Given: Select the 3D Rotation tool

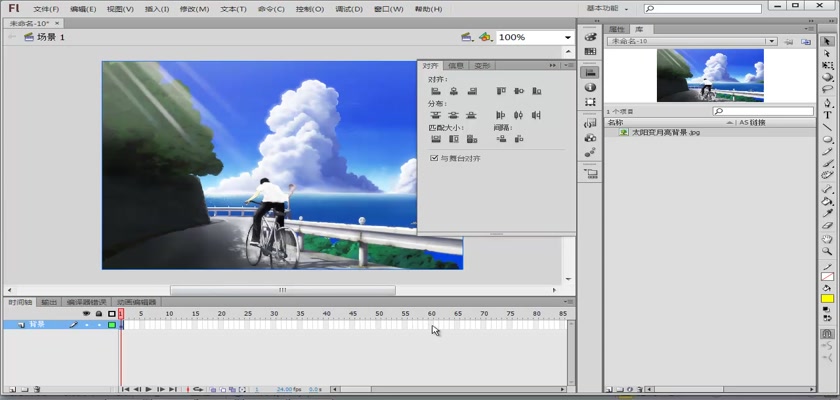Looking at the screenshot, I should click(x=827, y=77).
